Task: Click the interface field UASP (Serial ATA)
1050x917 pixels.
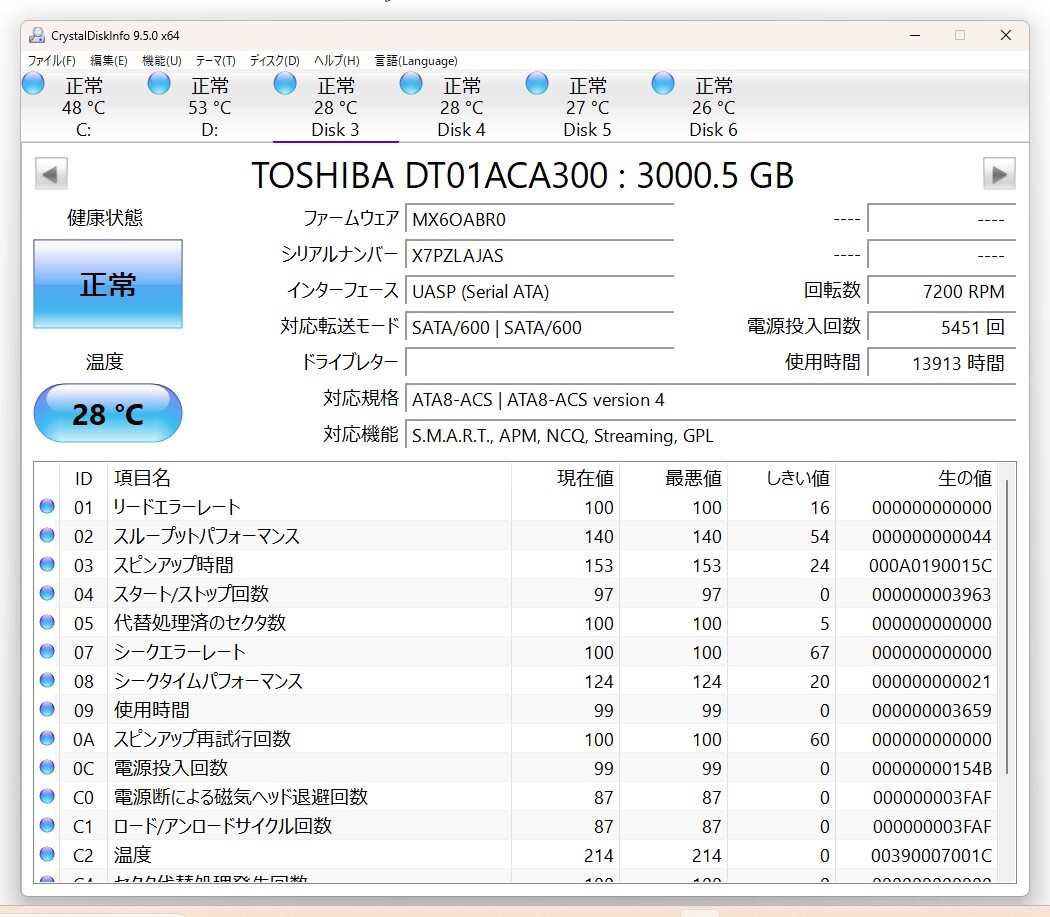Action: [540, 291]
